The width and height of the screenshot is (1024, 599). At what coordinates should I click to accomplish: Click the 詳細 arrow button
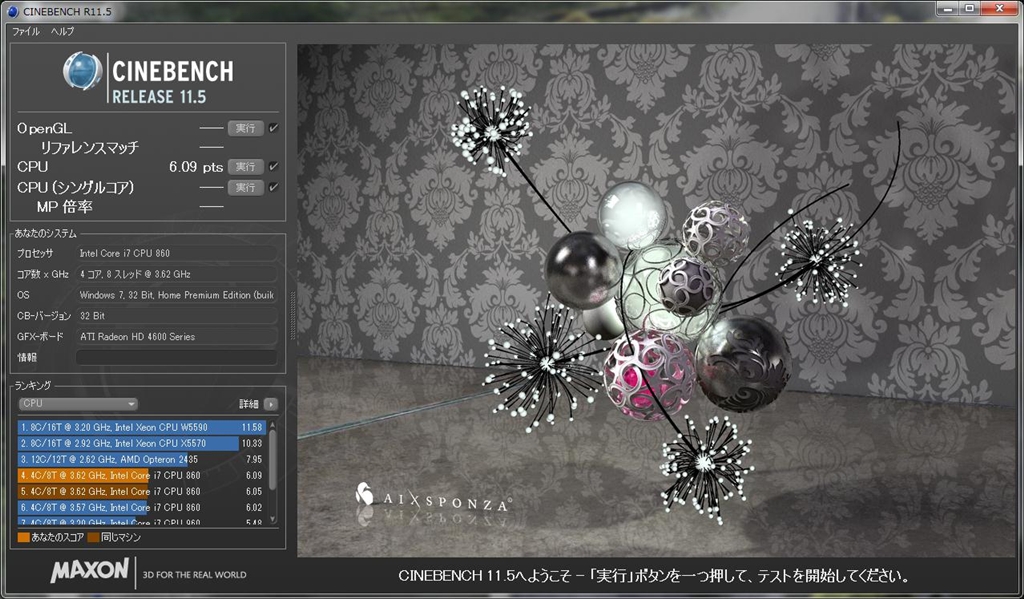click(x=270, y=404)
